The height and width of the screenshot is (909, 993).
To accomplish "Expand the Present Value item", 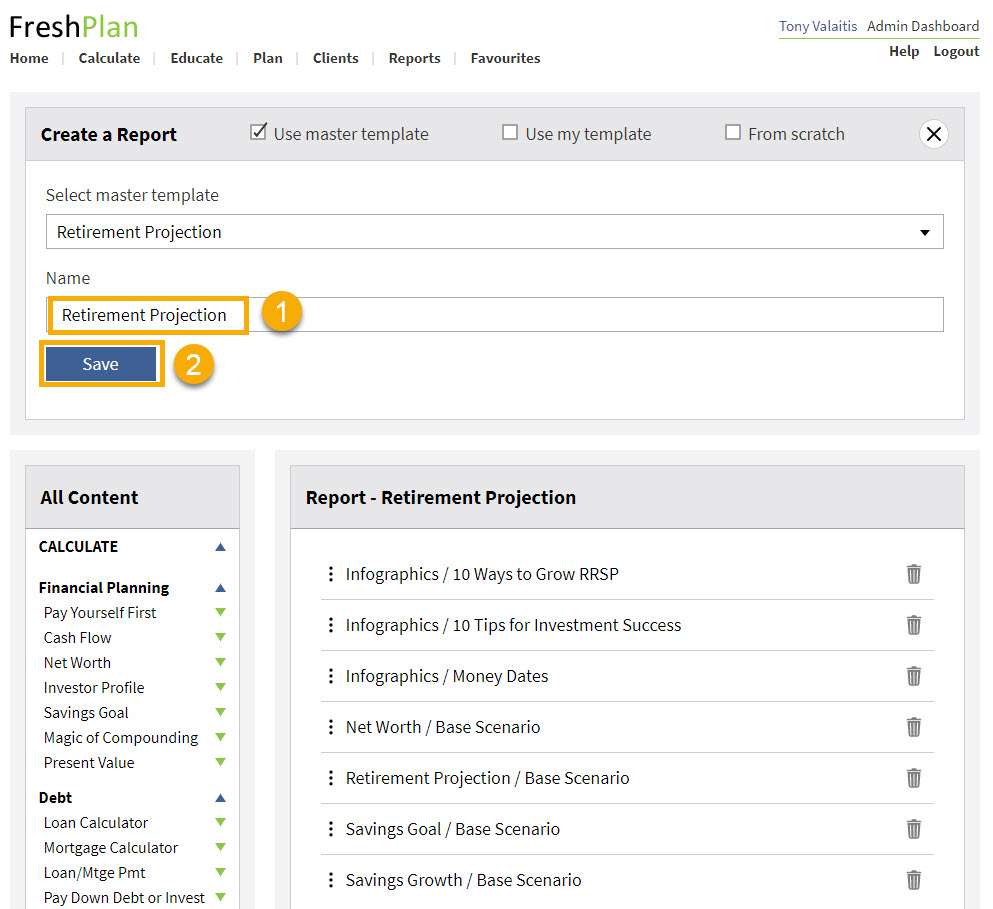I will (220, 761).
